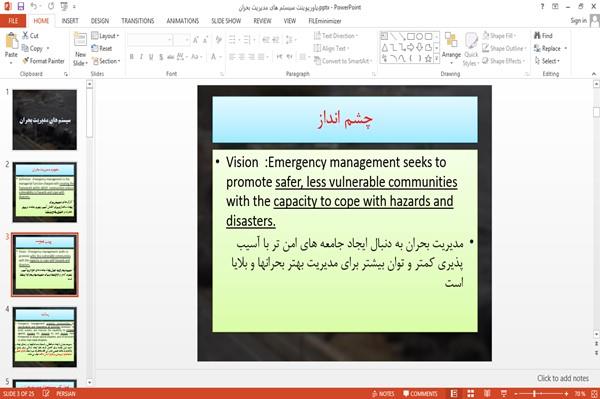Open Comments pane from the status bar
The image size is (600, 399).
pos(420,394)
